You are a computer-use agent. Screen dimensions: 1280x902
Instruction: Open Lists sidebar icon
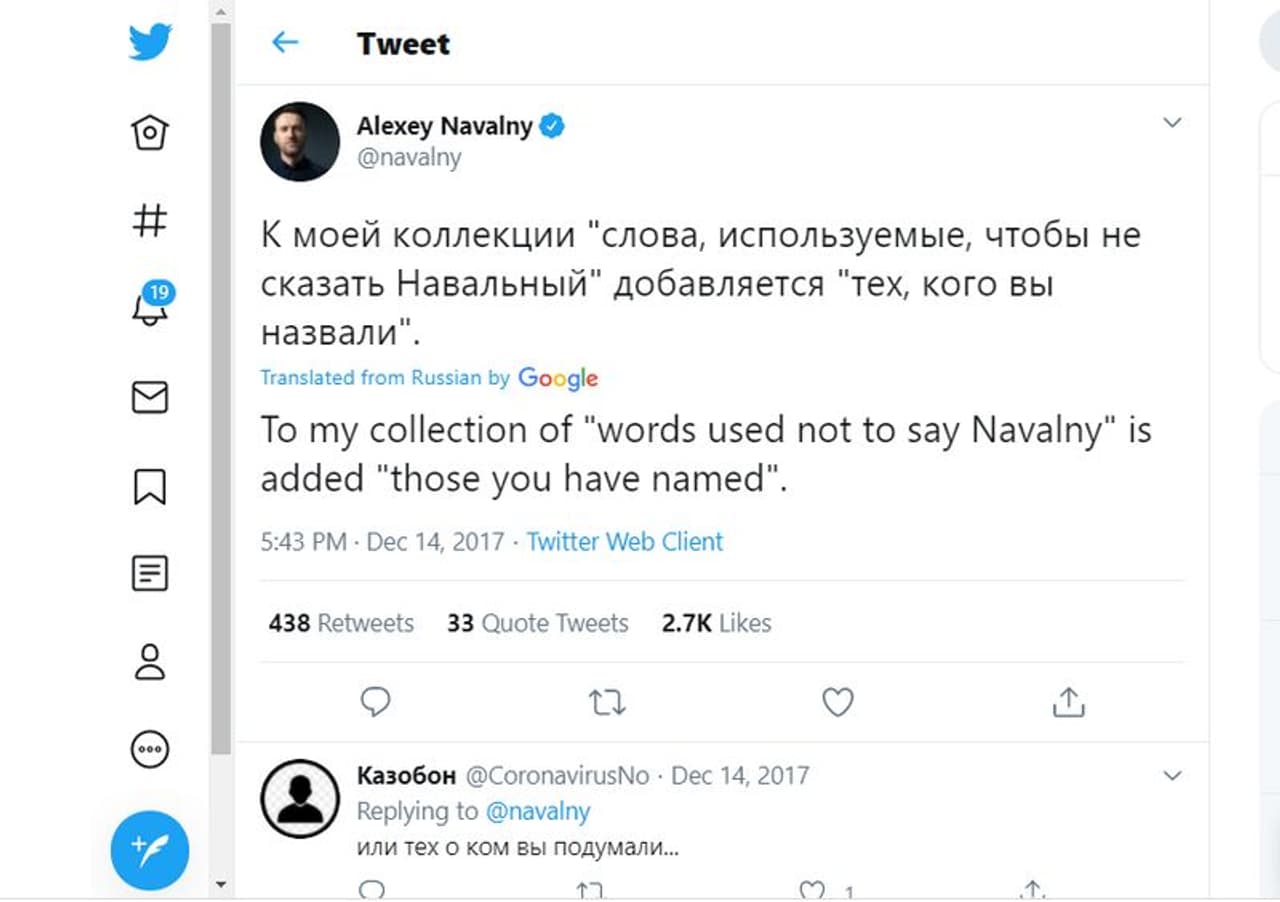coord(150,574)
